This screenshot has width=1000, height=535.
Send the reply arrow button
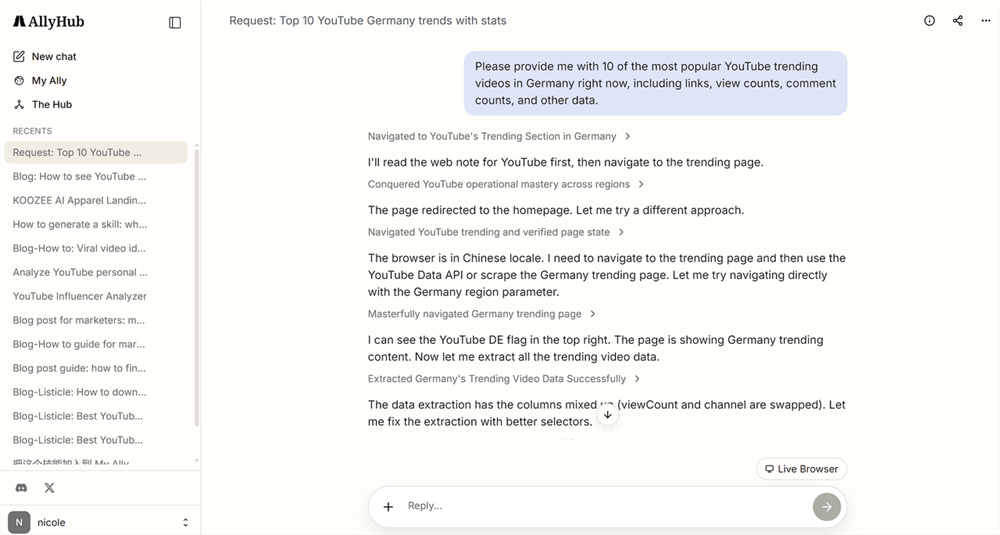click(827, 506)
